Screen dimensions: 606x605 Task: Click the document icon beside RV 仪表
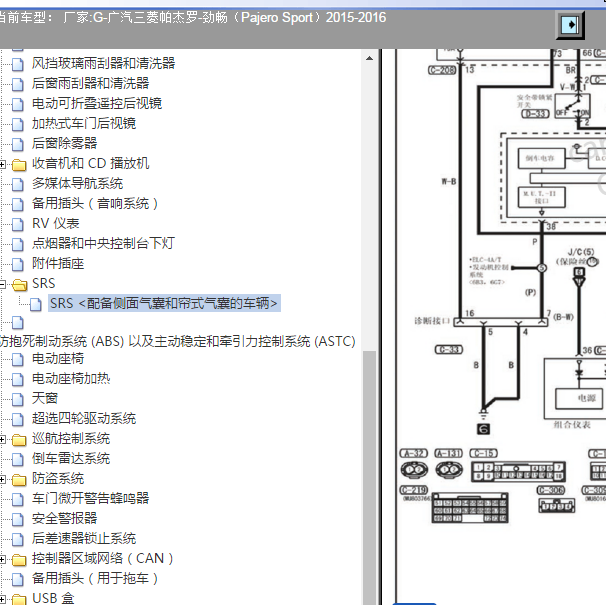(18, 224)
